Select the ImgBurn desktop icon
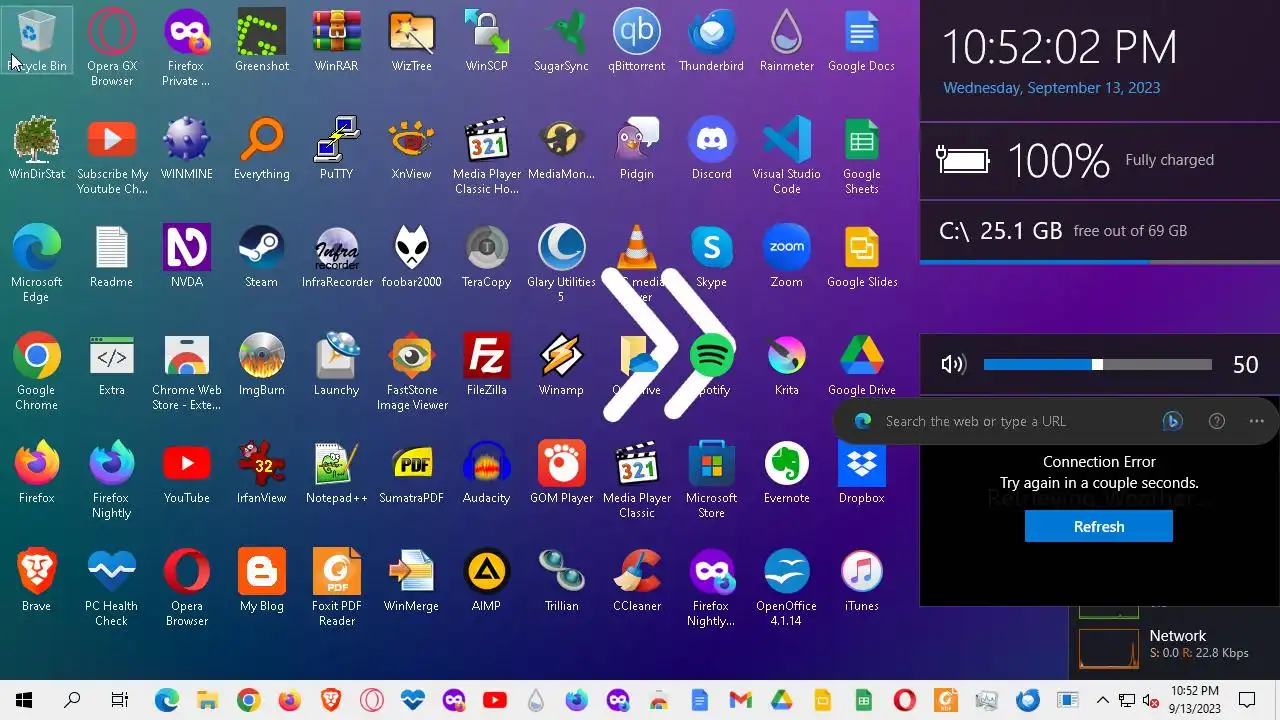The height and width of the screenshot is (720, 1280). [262, 365]
